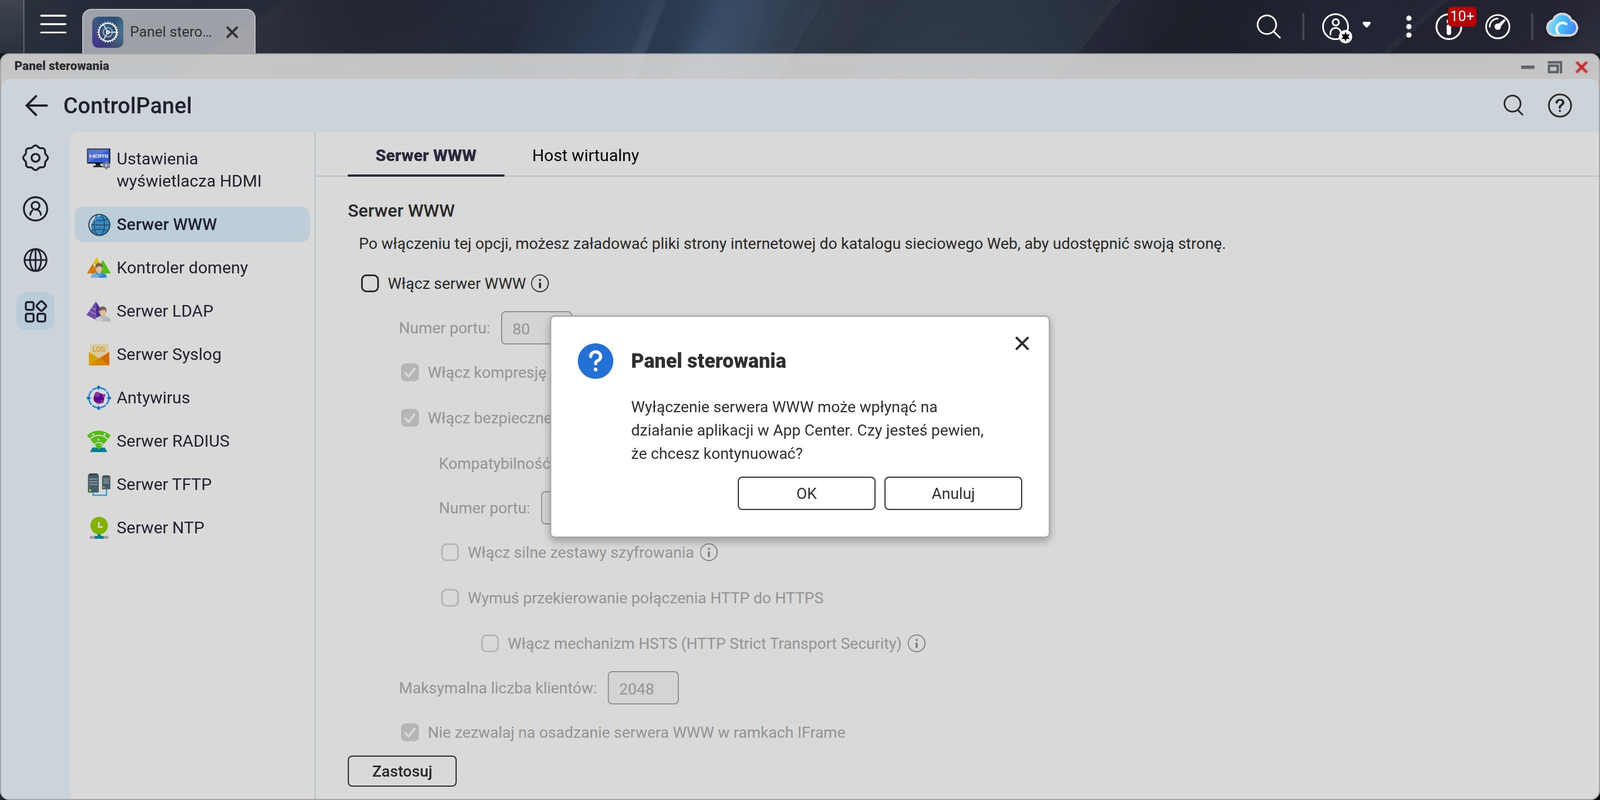Switch to the Host wirtualny tab
Image resolution: width=1600 pixels, height=800 pixels.
coord(585,156)
